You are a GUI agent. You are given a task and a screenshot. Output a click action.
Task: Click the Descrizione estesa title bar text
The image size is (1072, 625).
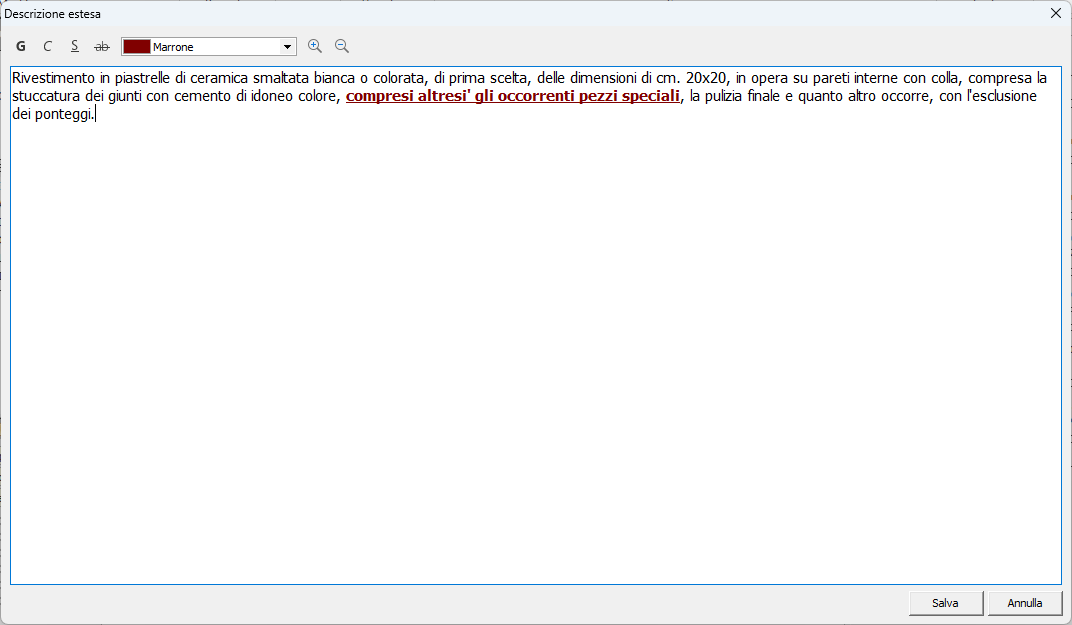(52, 14)
